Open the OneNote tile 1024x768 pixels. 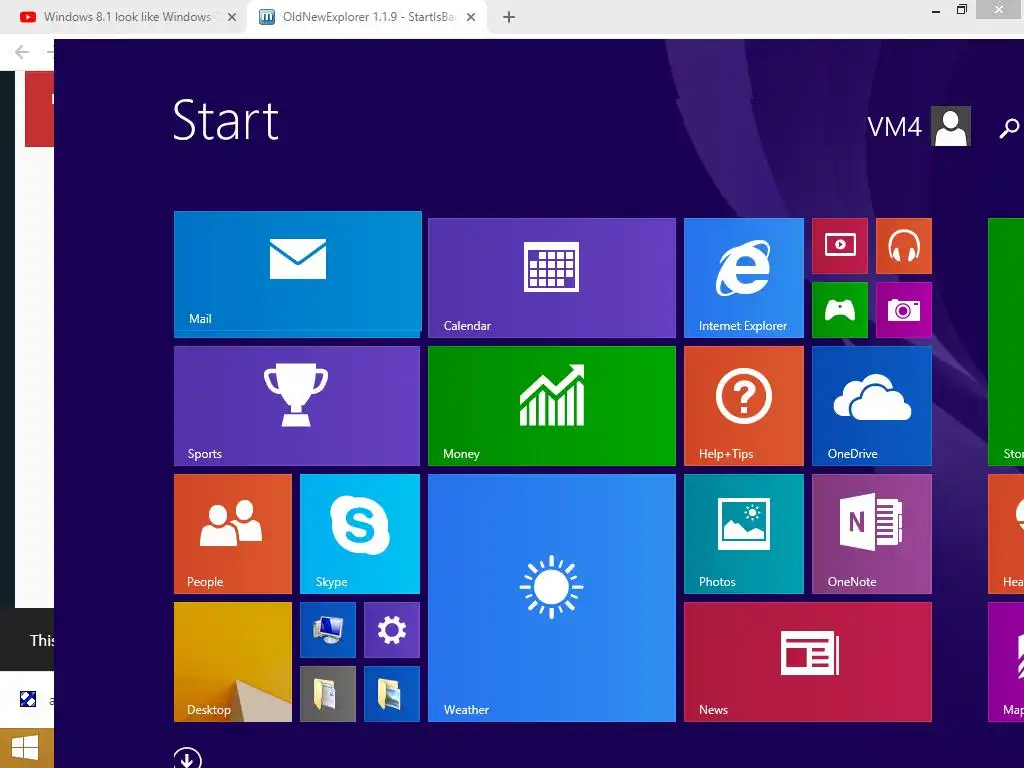tap(872, 534)
